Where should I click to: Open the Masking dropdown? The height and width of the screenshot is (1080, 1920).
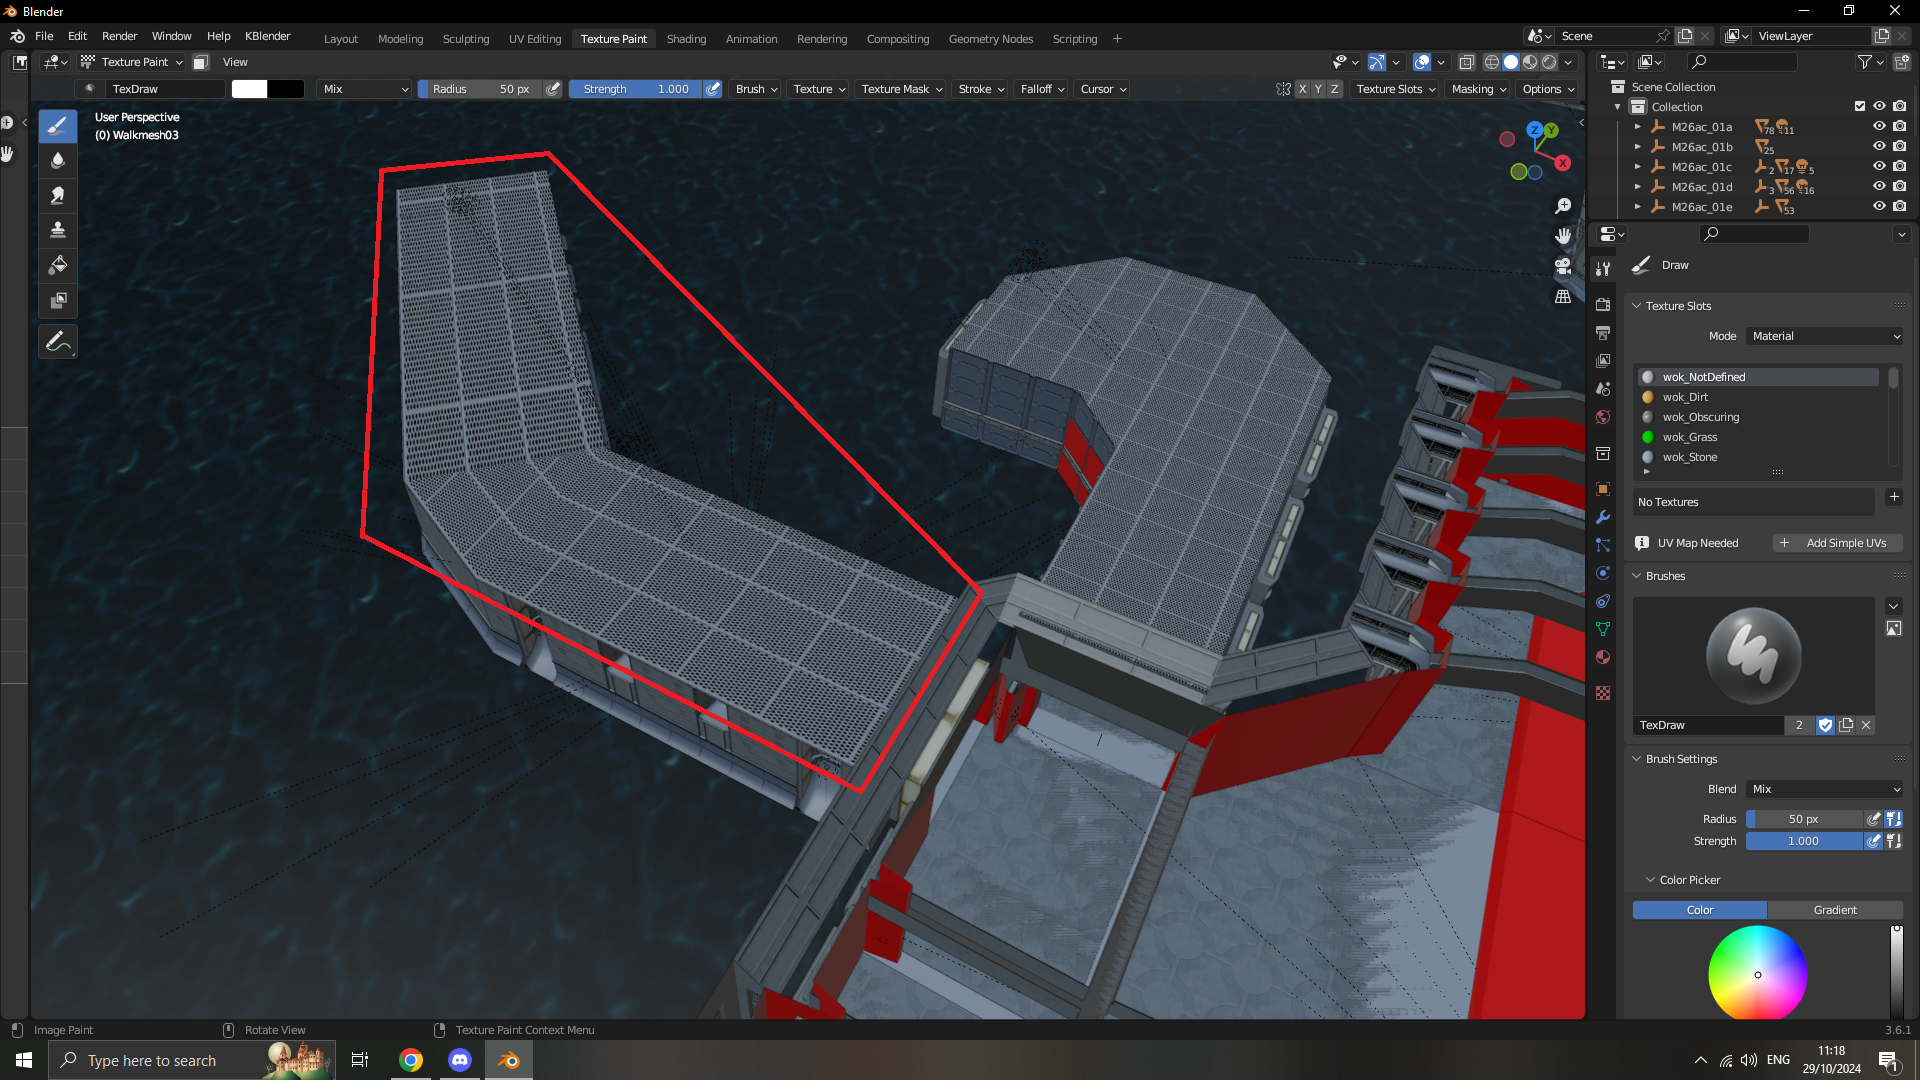(1479, 89)
